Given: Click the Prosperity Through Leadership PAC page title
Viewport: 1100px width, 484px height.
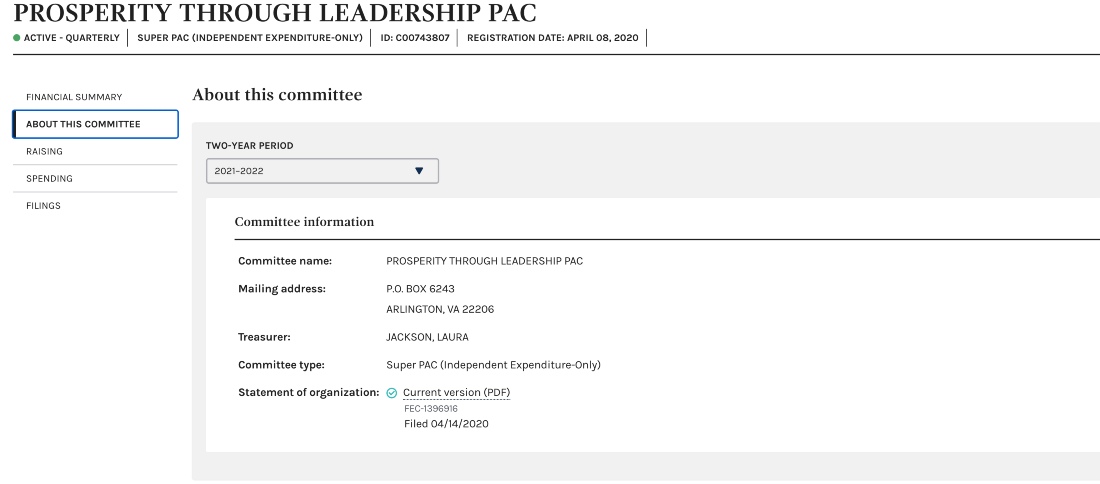Looking at the screenshot, I should pyautogui.click(x=275, y=13).
